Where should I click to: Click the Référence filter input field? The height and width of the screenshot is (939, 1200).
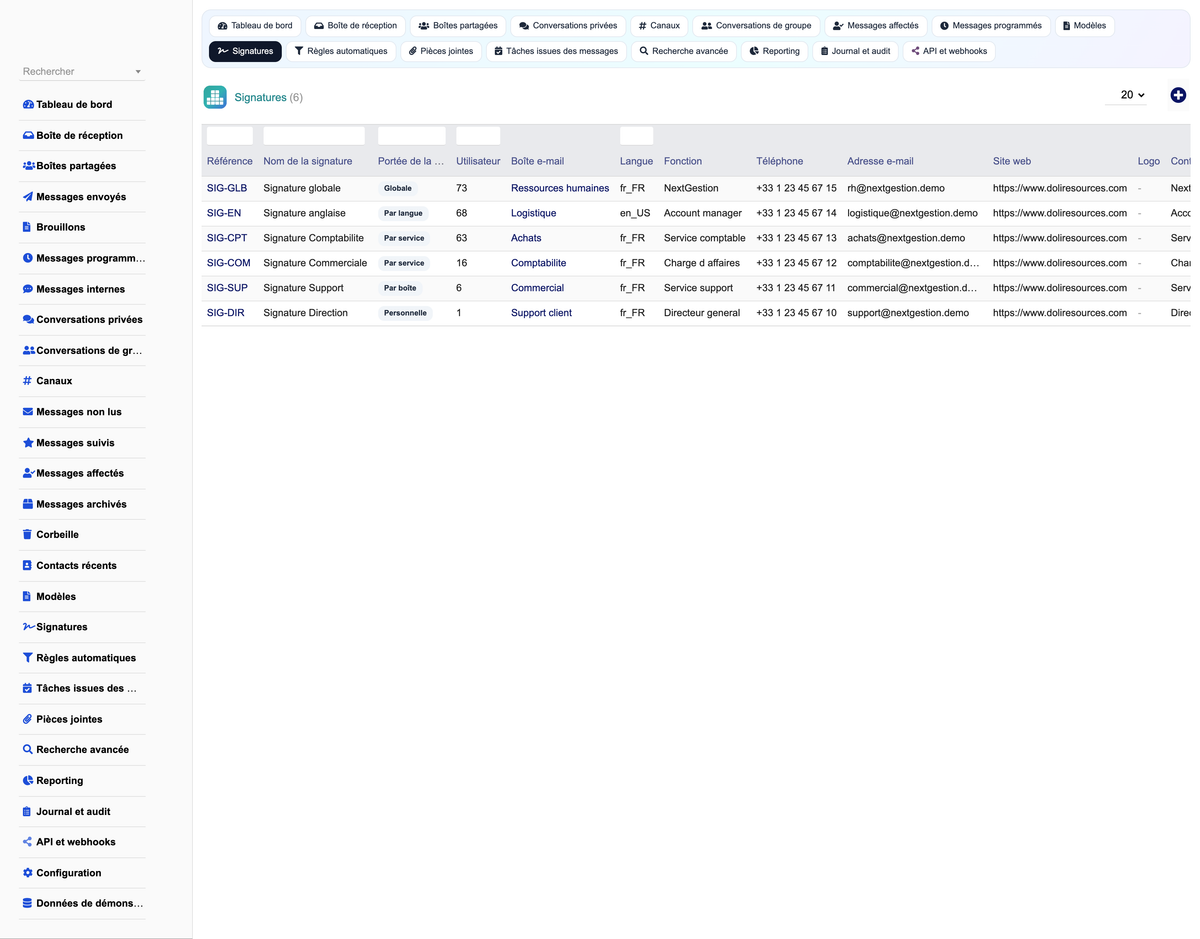[230, 136]
